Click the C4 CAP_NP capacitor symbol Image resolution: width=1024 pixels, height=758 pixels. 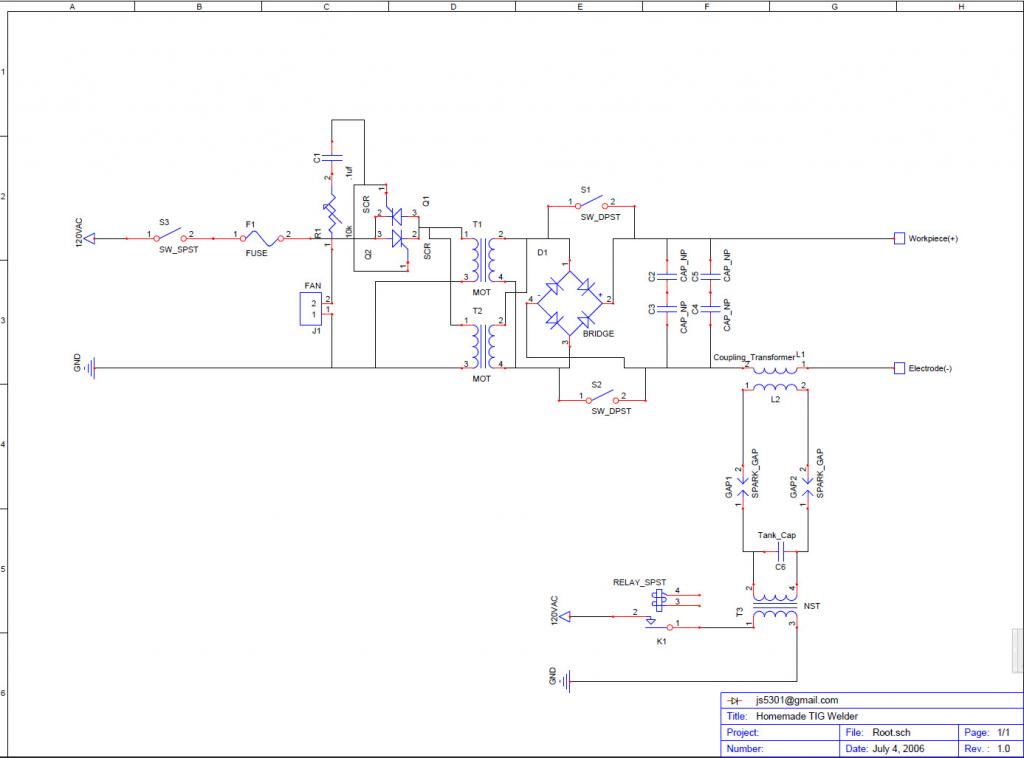pos(711,308)
